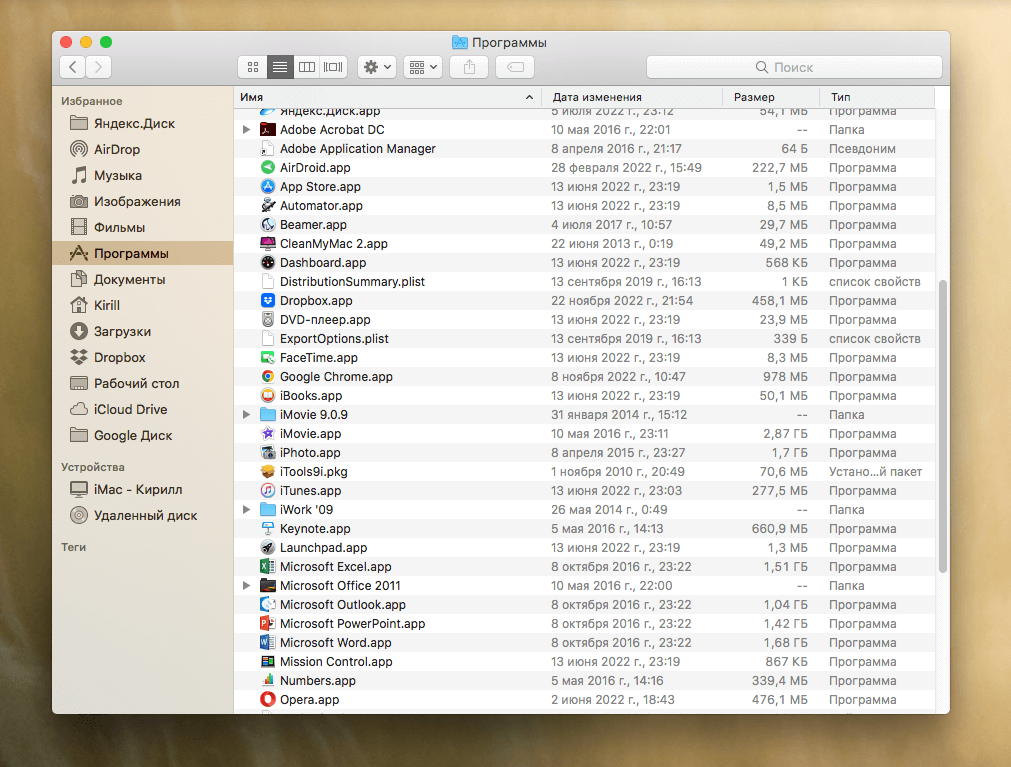Select AirDrop in the sidebar
1011x767 pixels.
[116, 149]
